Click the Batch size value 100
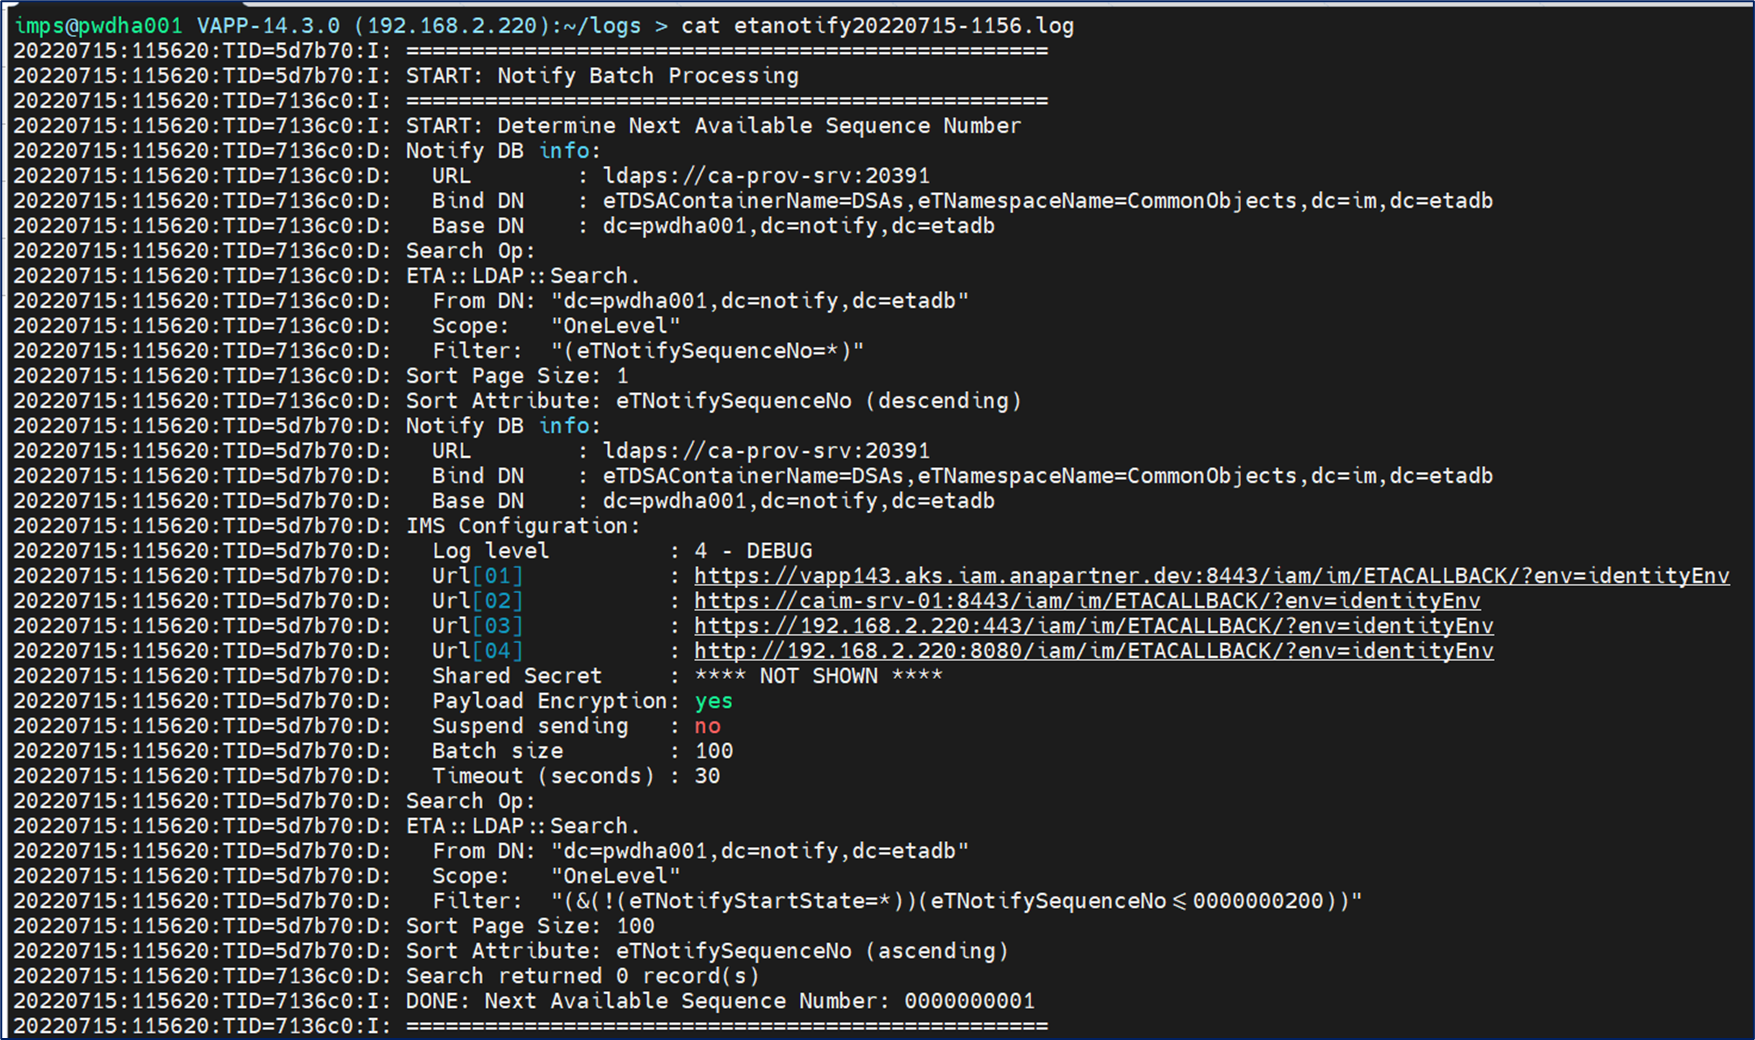The height and width of the screenshot is (1040, 1755). (x=714, y=751)
